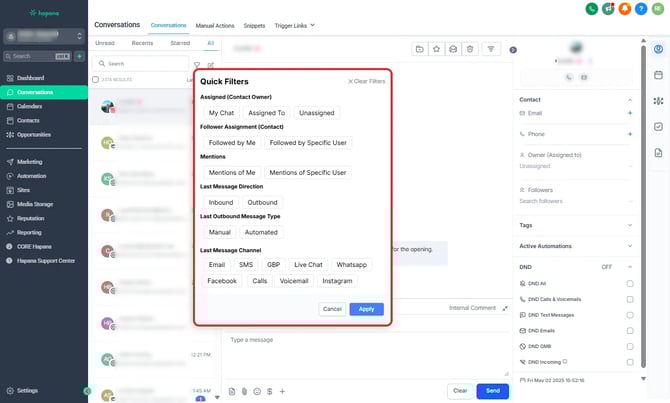Enable the DND All checkbox

[629, 284]
